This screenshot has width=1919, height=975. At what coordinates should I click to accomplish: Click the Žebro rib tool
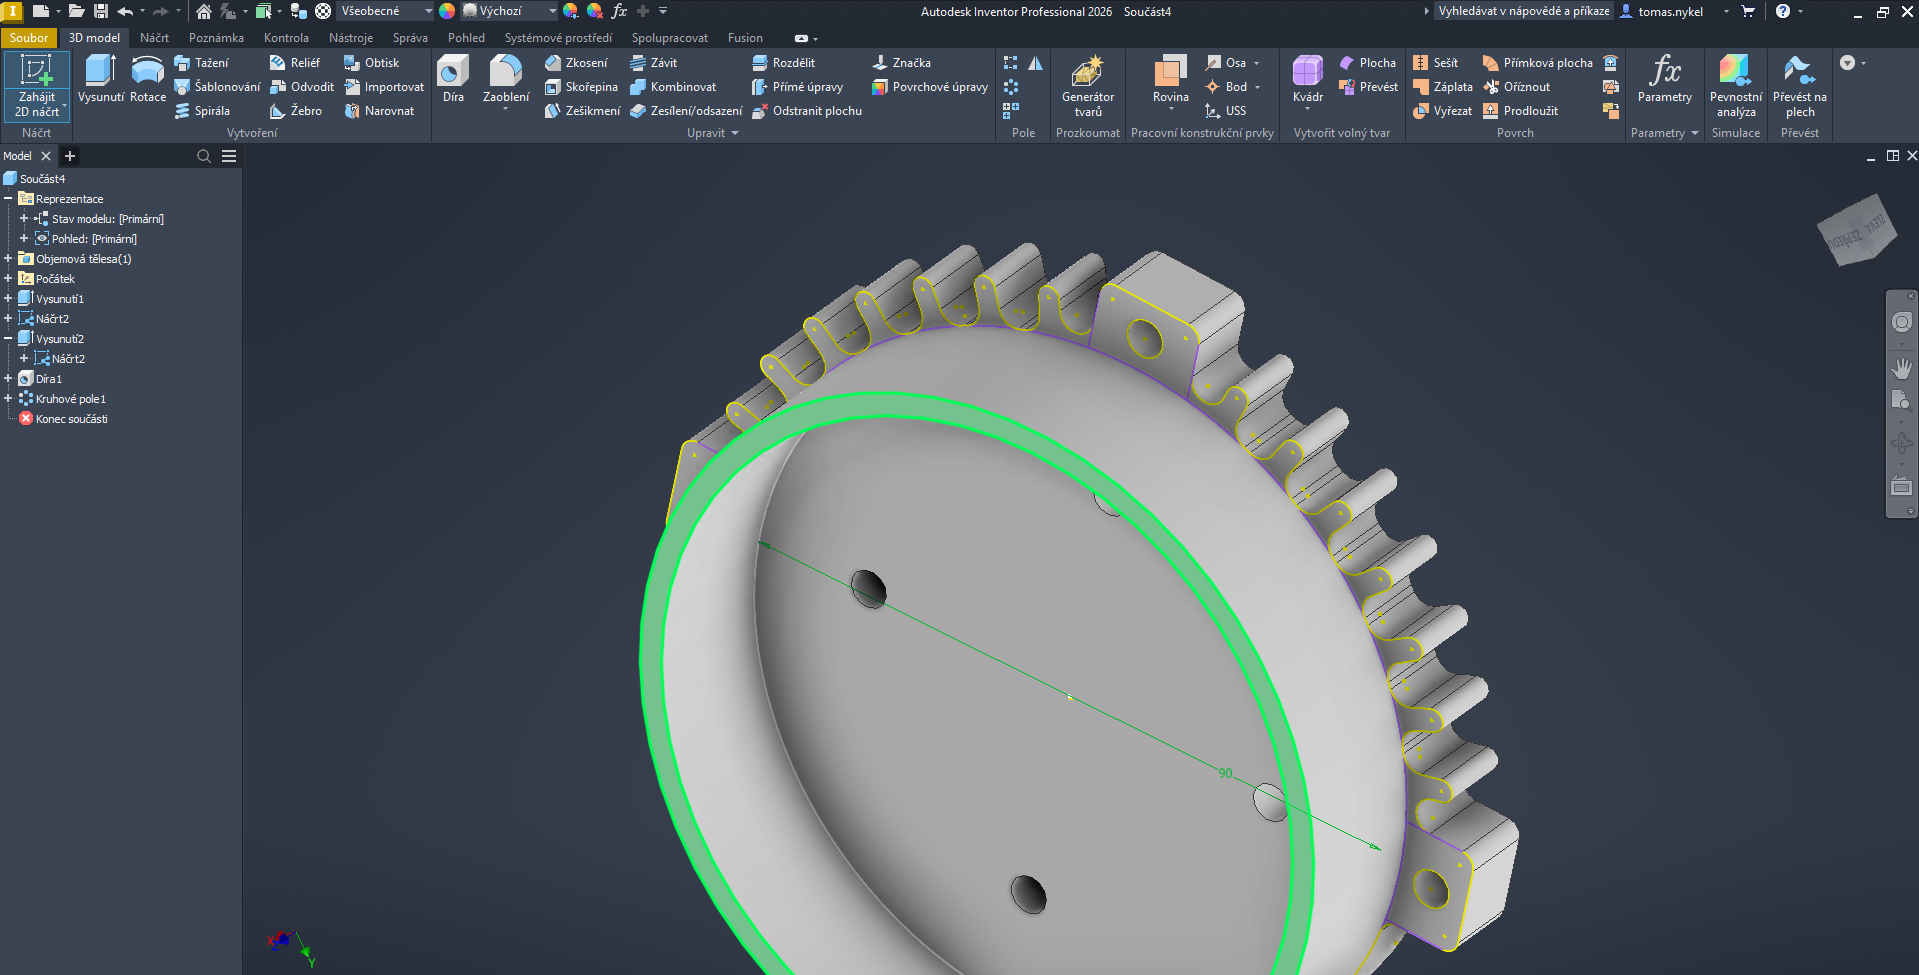(296, 111)
